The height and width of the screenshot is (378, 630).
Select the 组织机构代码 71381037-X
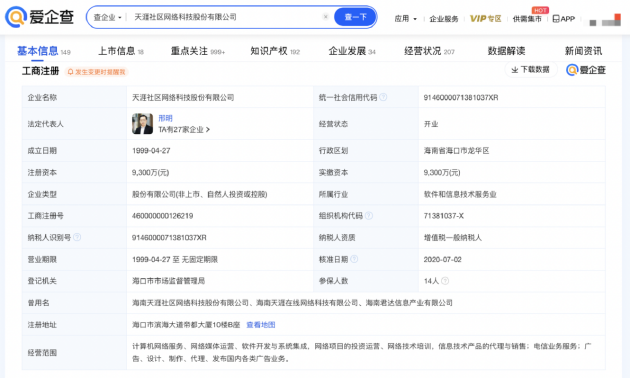(x=444, y=216)
